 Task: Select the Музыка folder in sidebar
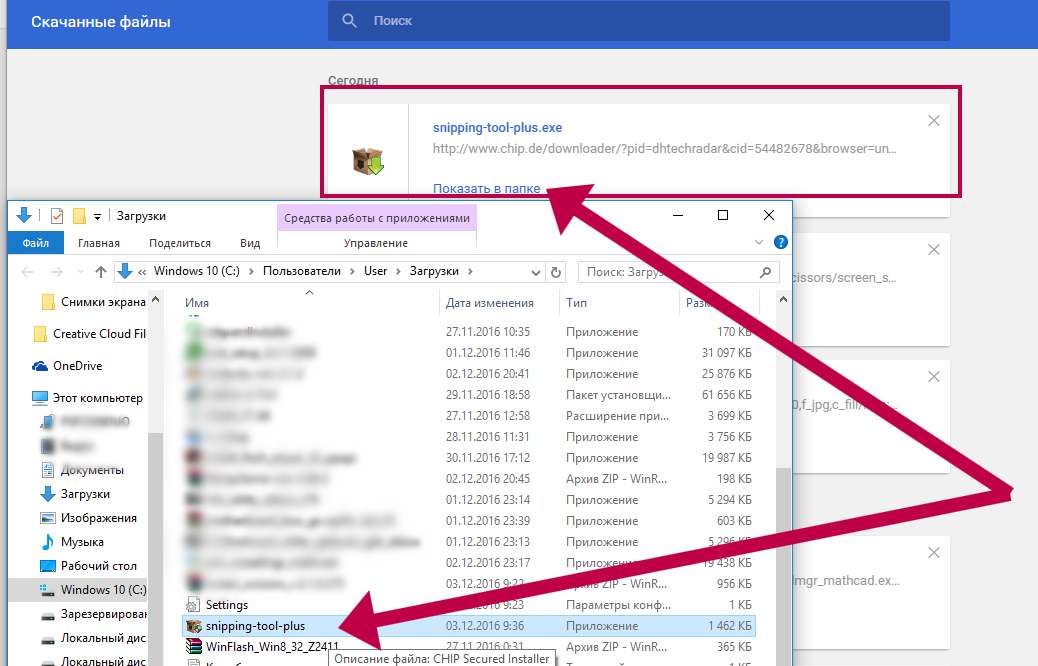tap(82, 542)
